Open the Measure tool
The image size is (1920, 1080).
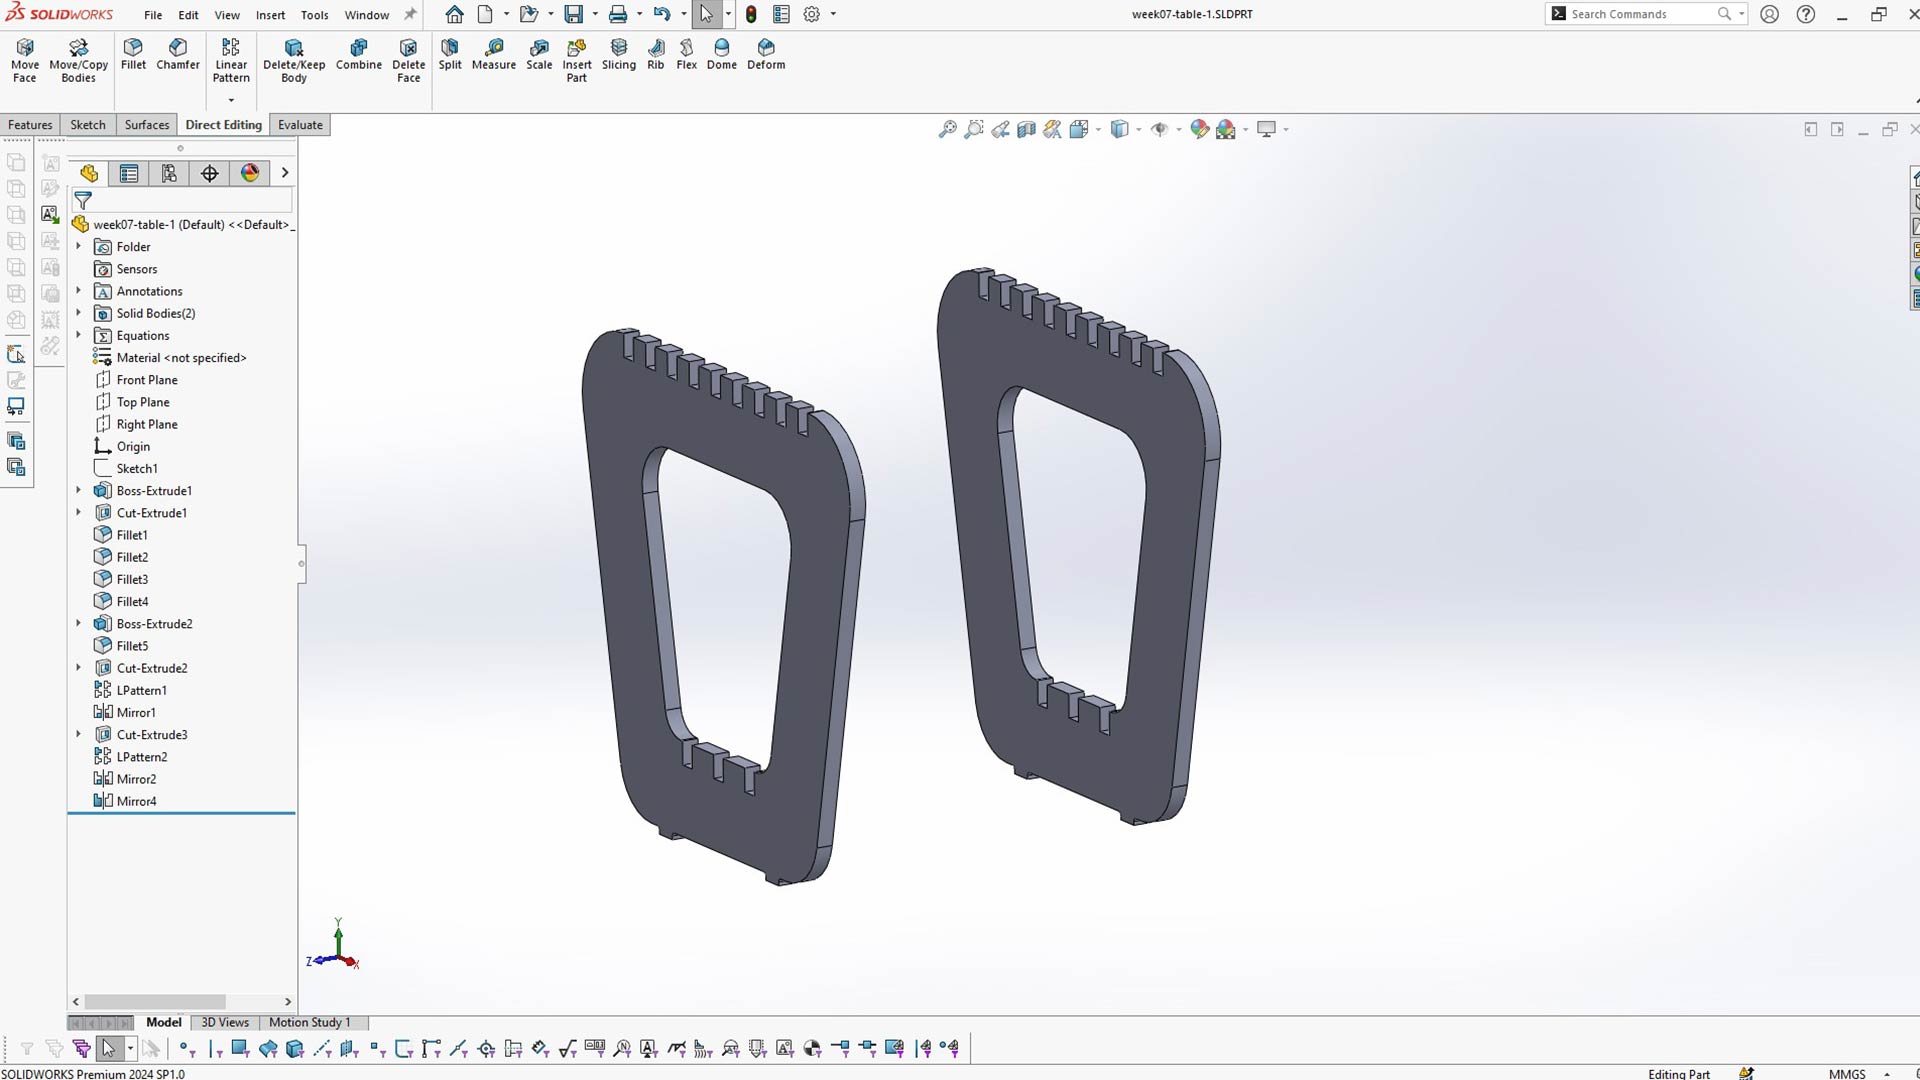point(494,54)
